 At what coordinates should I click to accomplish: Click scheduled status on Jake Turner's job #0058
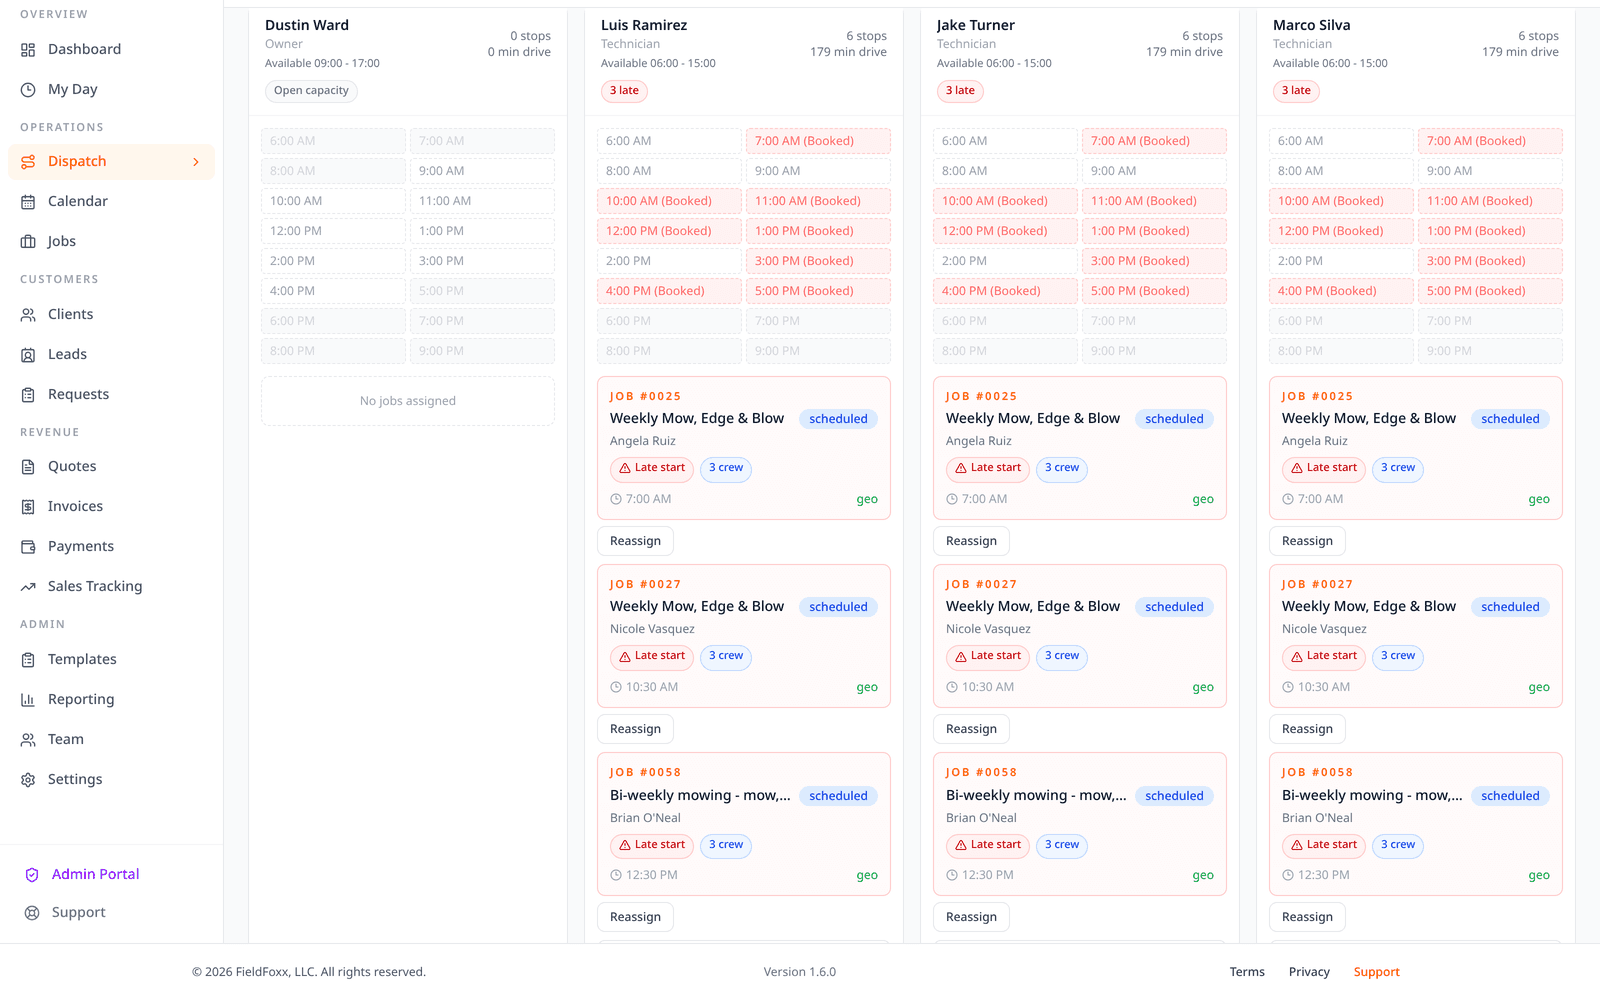pos(1174,796)
